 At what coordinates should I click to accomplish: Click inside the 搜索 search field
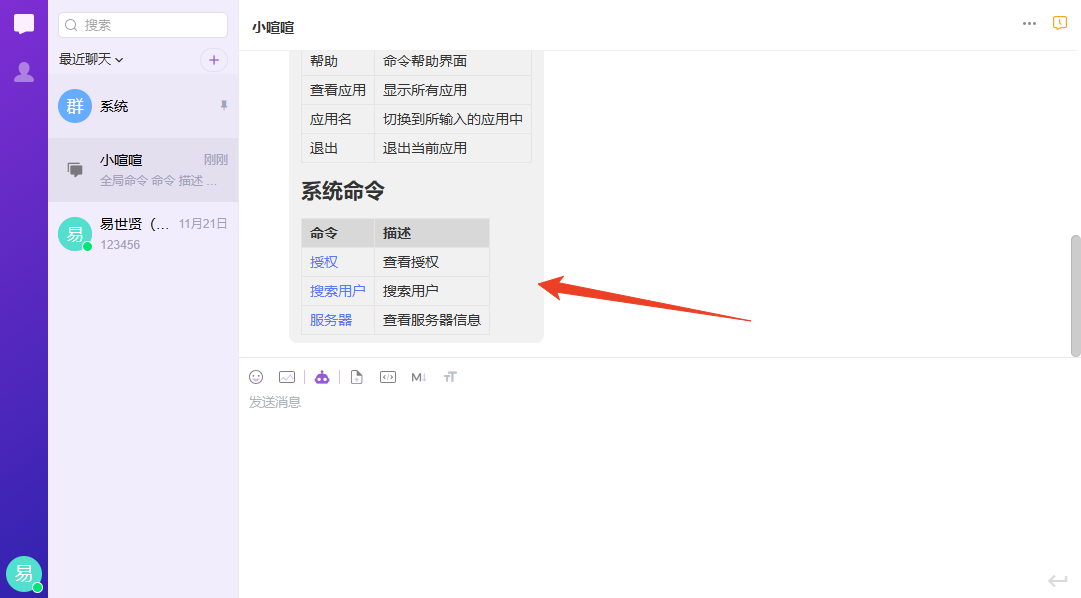pyautogui.click(x=142, y=24)
